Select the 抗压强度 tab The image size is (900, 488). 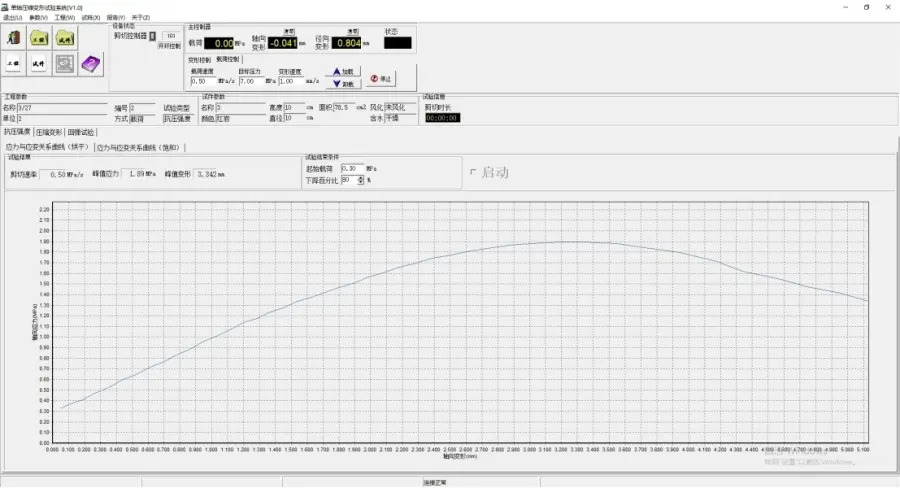17,132
